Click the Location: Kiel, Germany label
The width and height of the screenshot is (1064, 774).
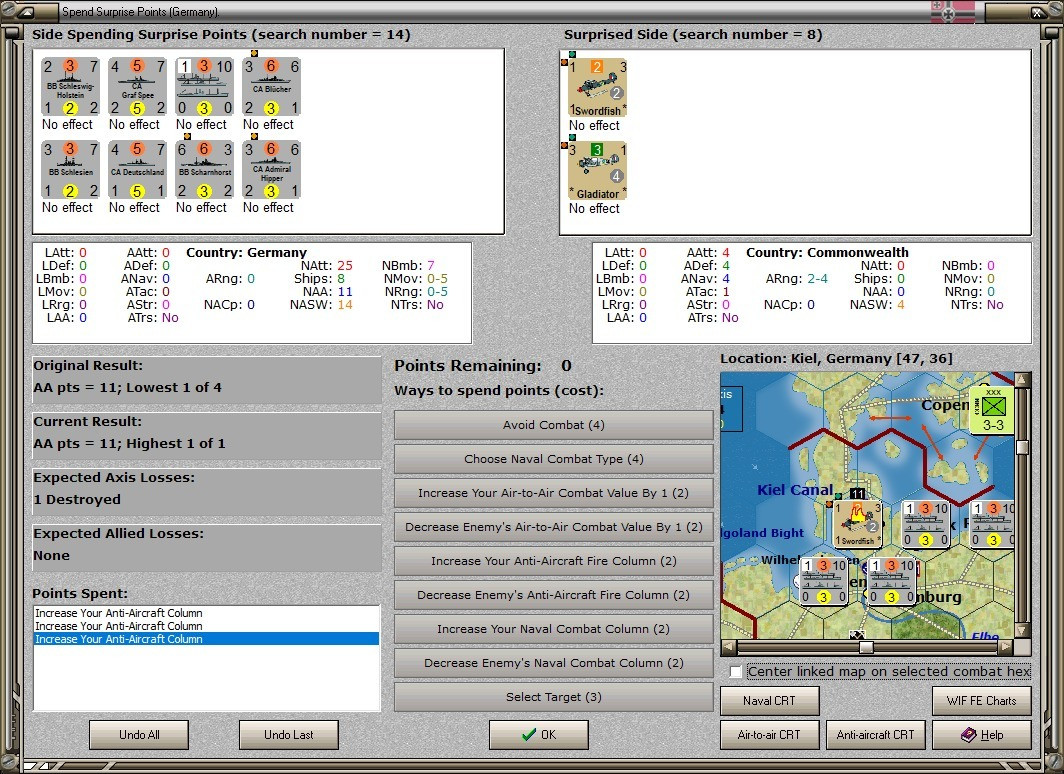click(836, 358)
